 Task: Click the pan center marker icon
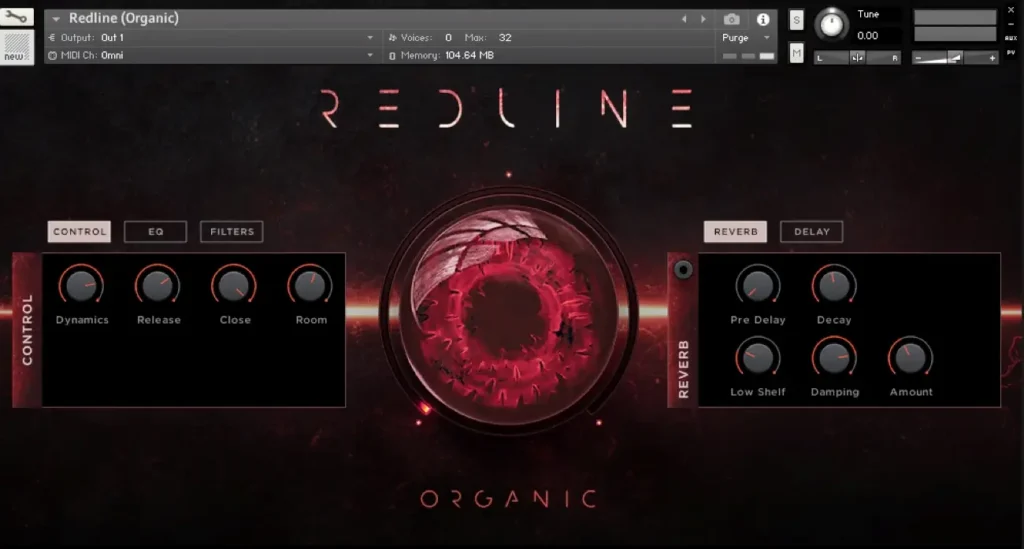857,58
